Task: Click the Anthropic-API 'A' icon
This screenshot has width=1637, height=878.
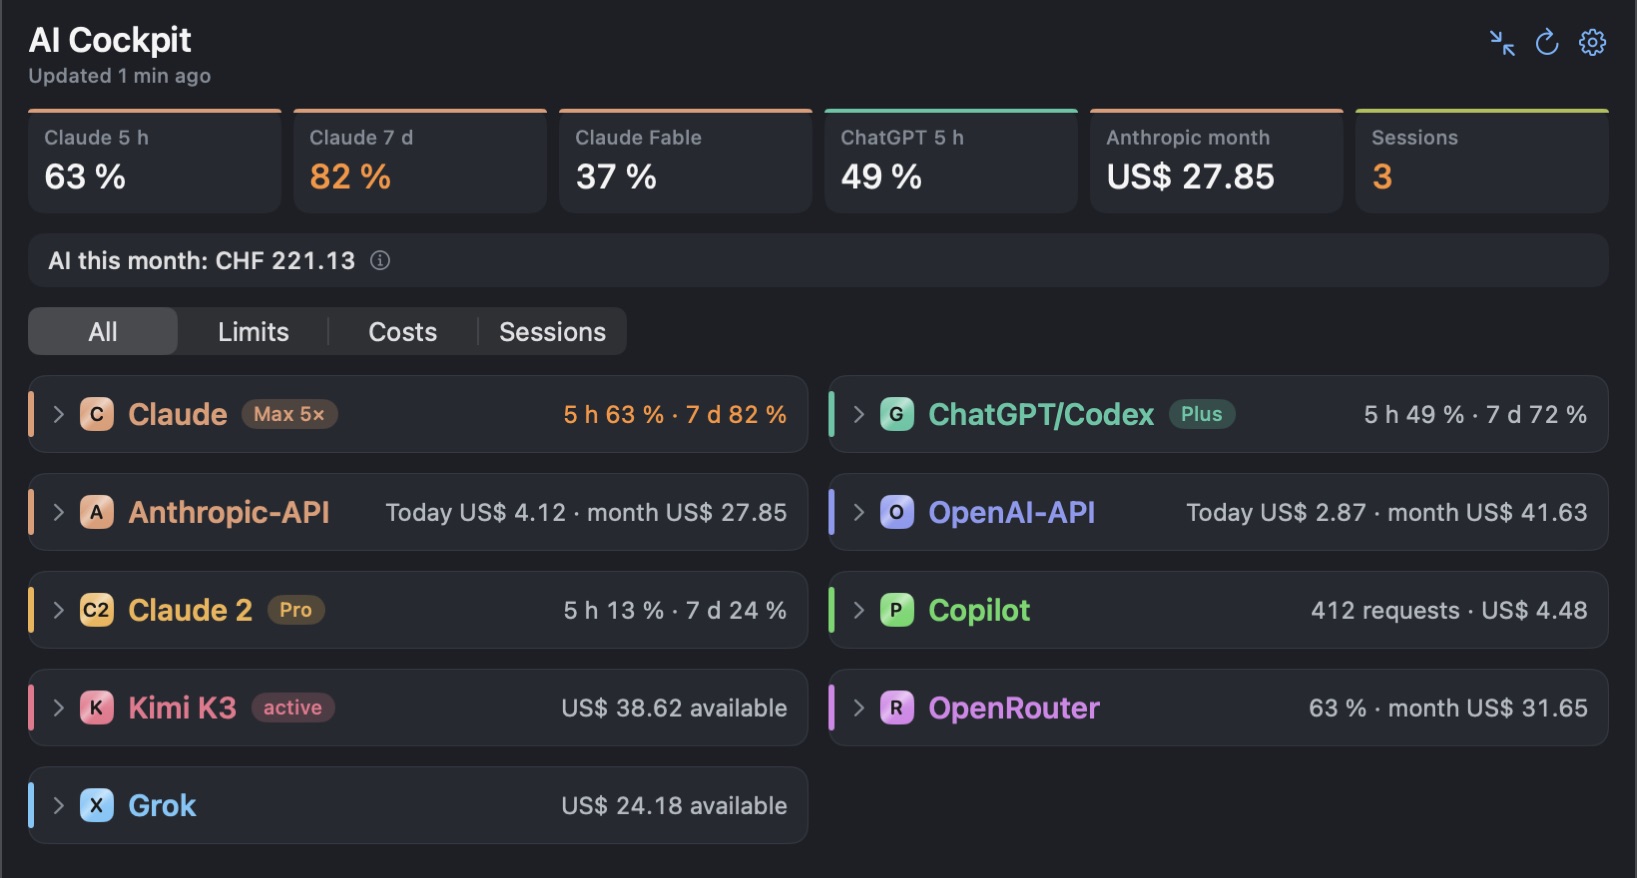Action: point(97,512)
